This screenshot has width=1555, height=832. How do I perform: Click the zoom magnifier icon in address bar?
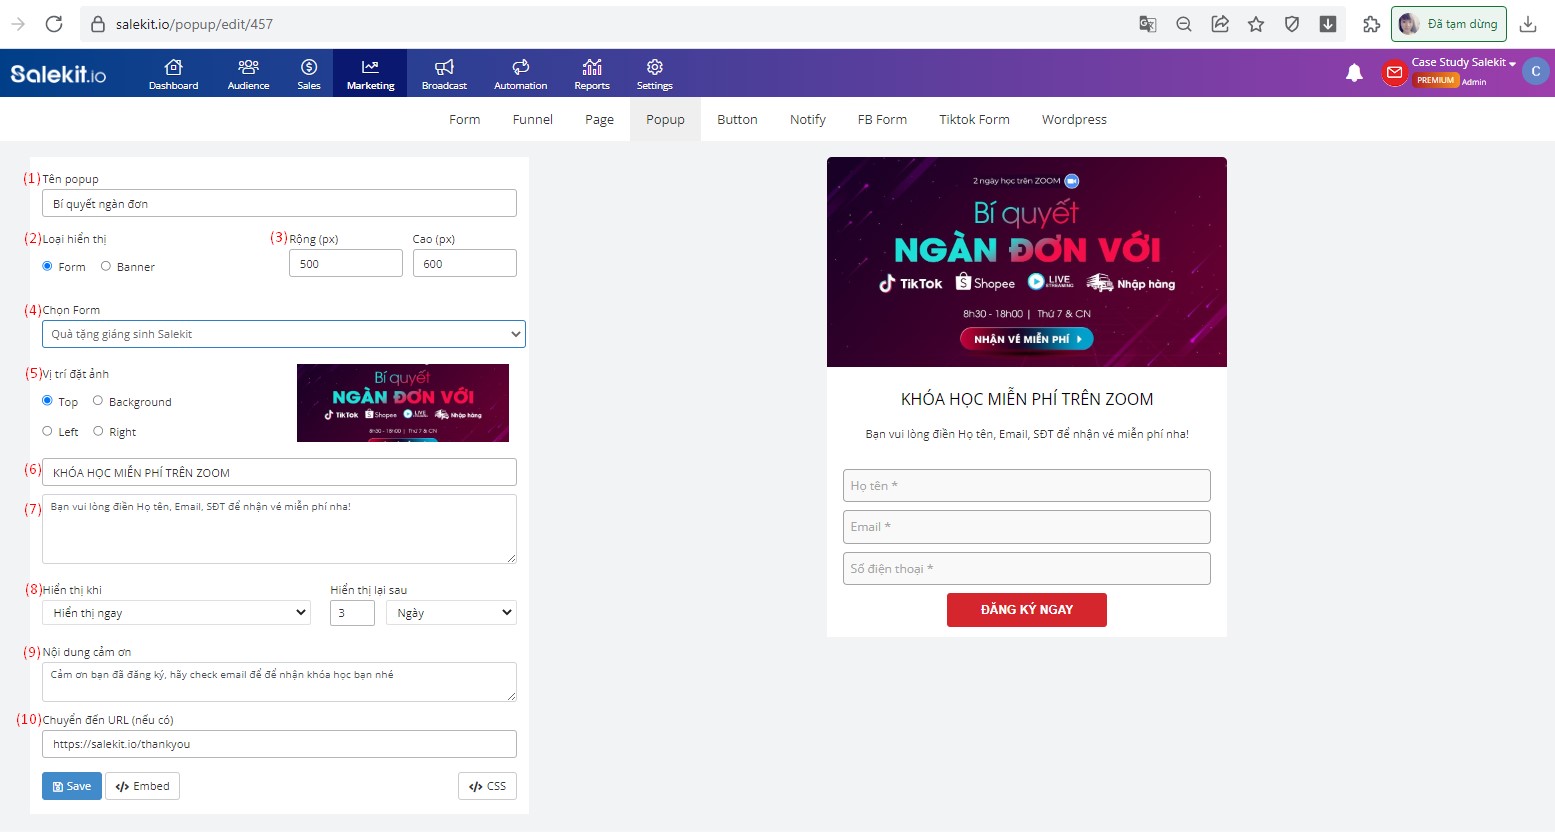pos(1184,24)
